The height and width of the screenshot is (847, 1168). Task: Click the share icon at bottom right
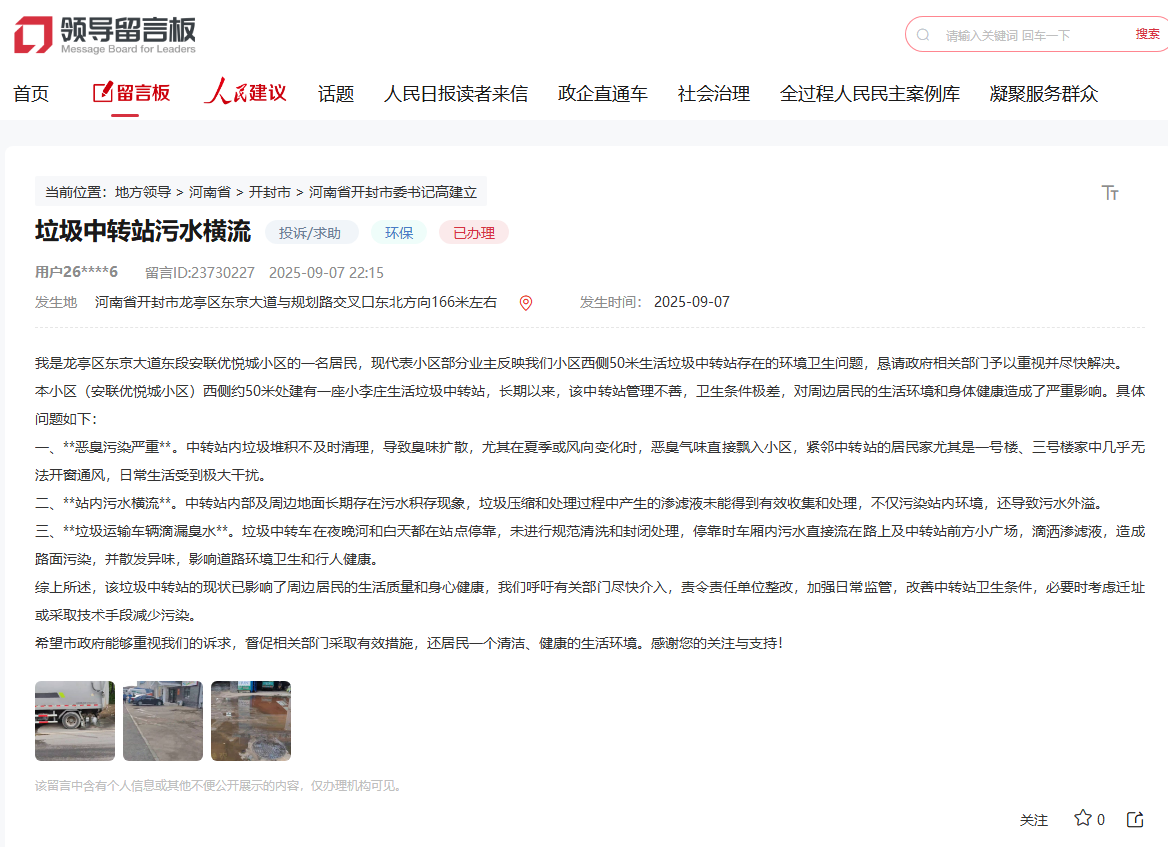1135,819
